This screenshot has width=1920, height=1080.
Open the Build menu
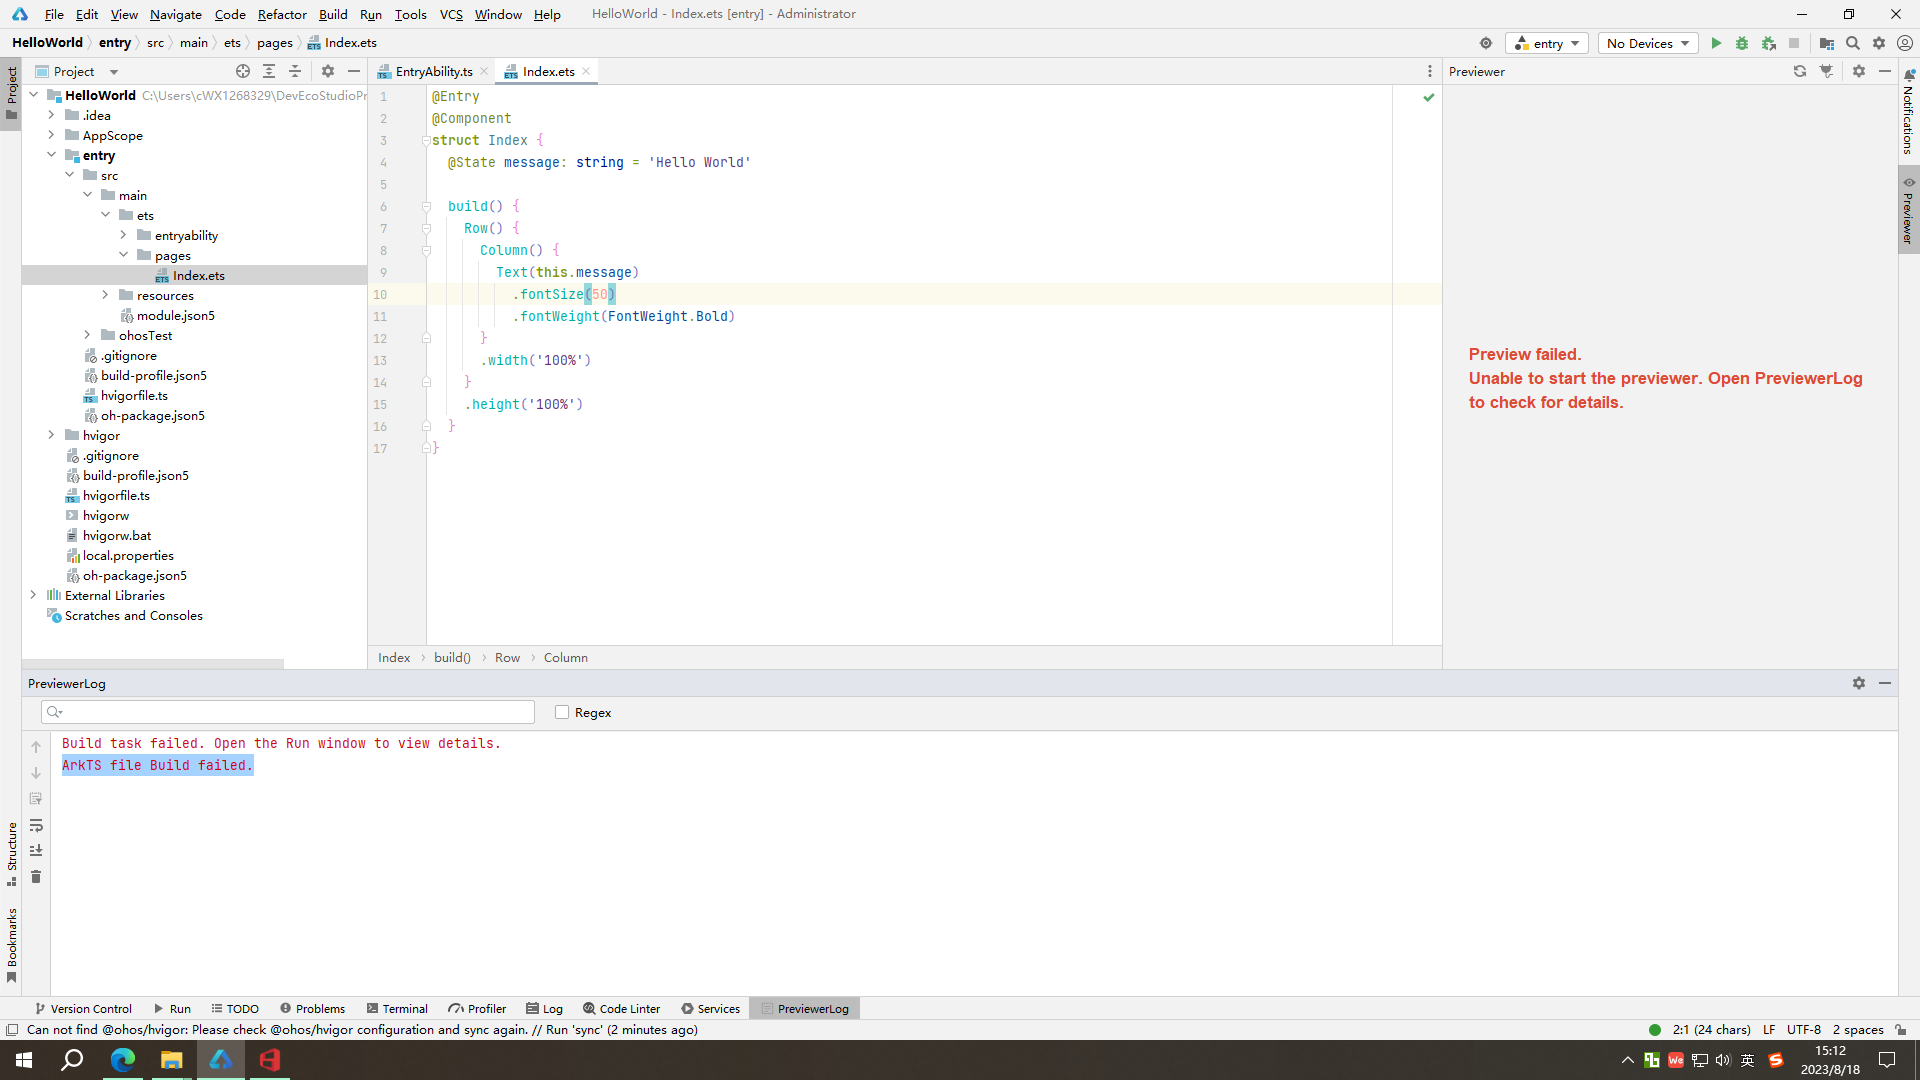[333, 14]
